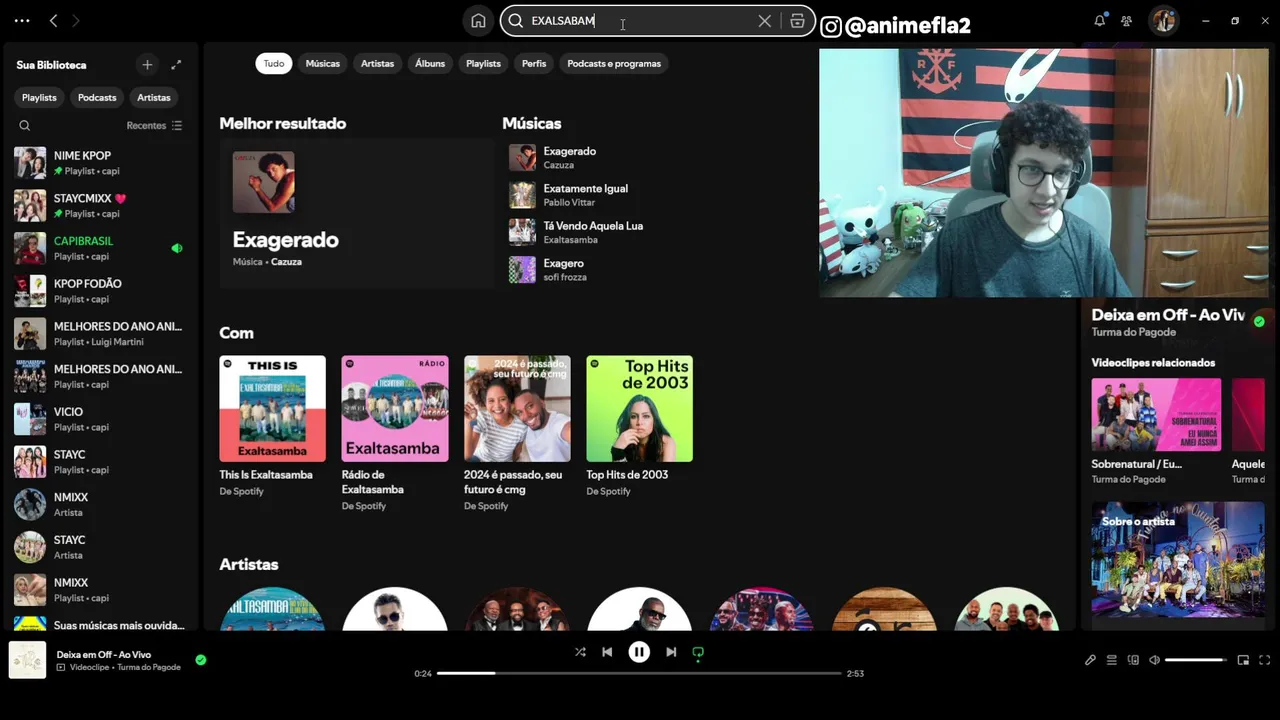Seek on the song progress bar

click(639, 673)
